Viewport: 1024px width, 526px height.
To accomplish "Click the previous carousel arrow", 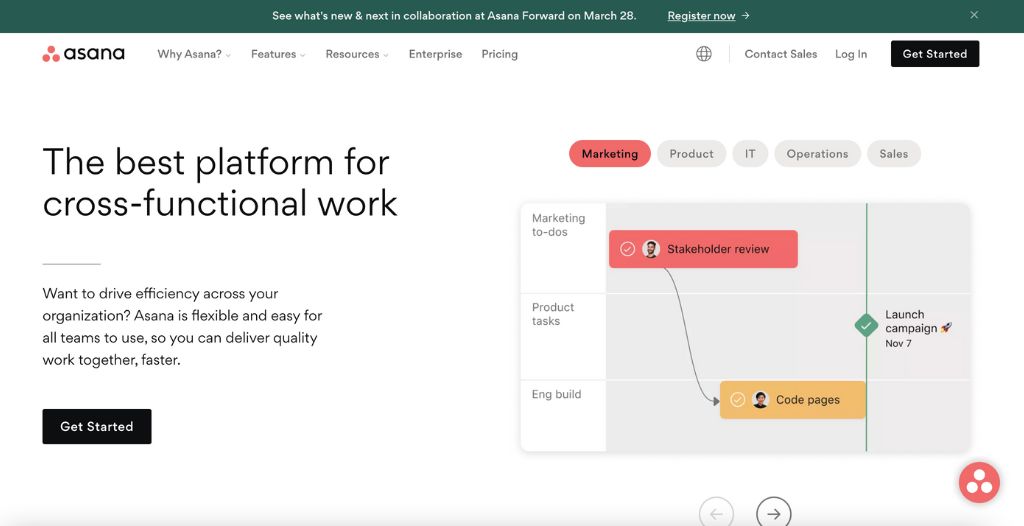I will click(x=716, y=513).
